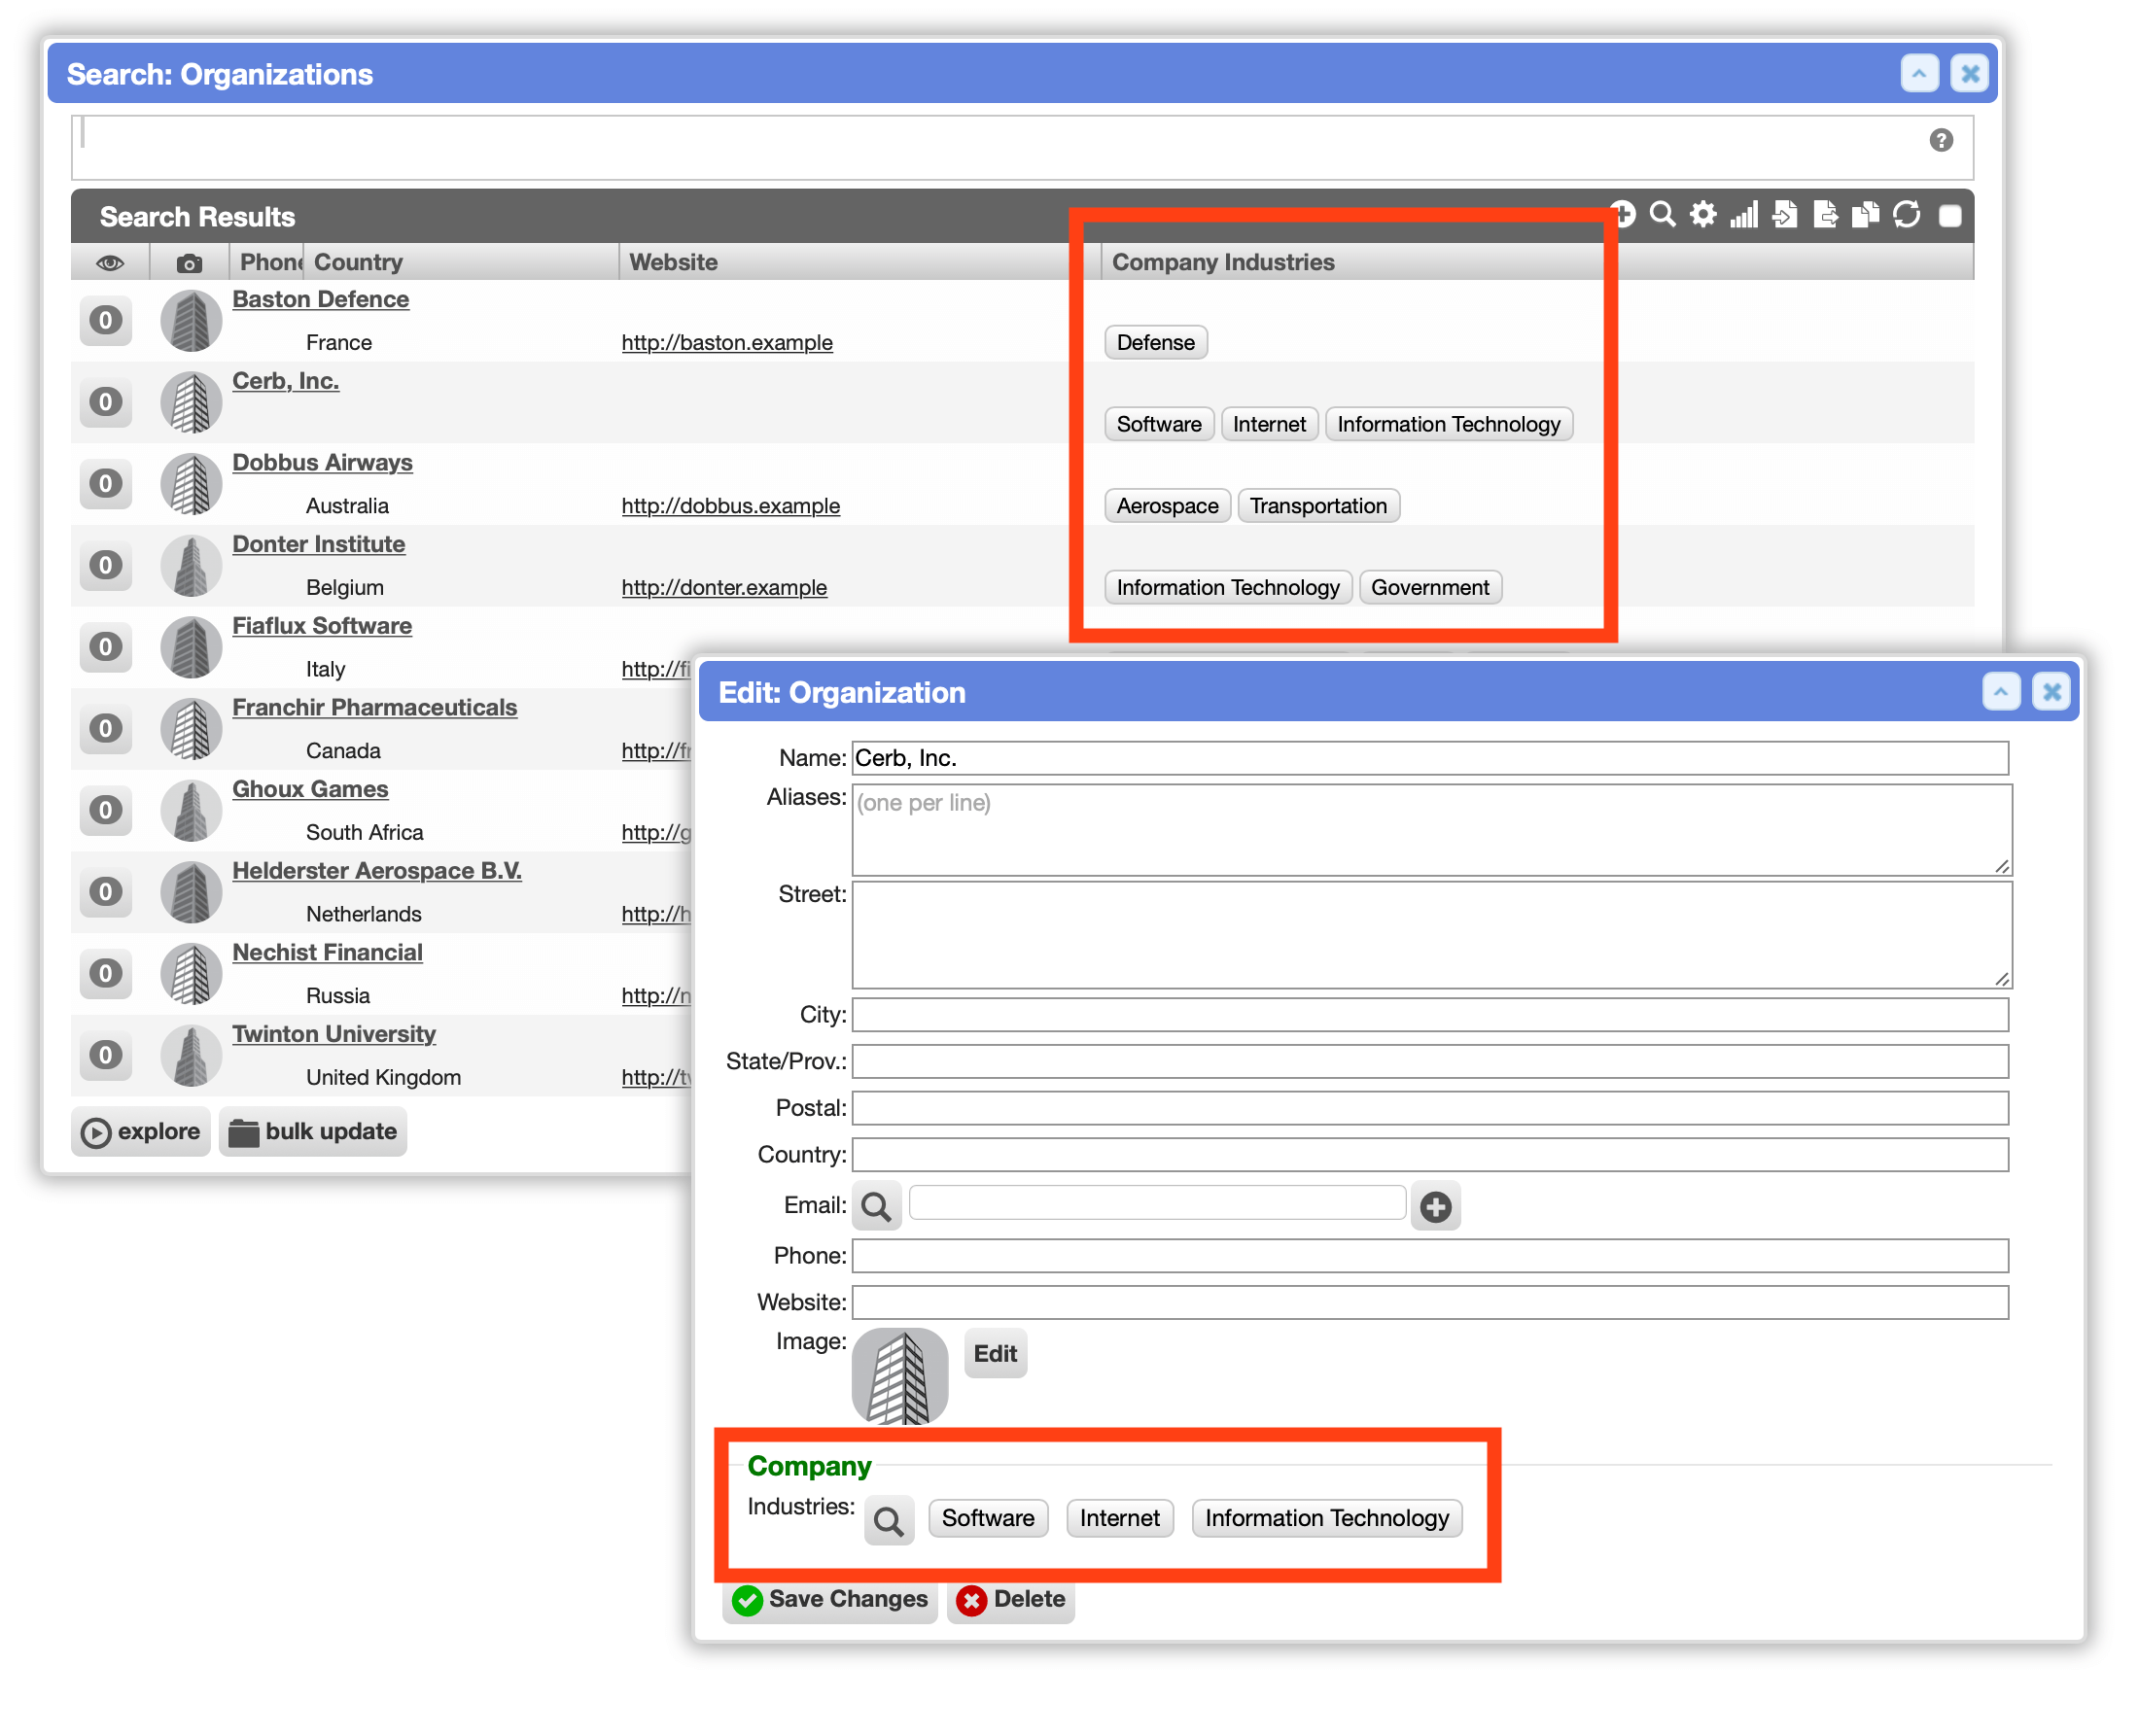
Task: Click the Software tag in Industries field
Action: [989, 1520]
